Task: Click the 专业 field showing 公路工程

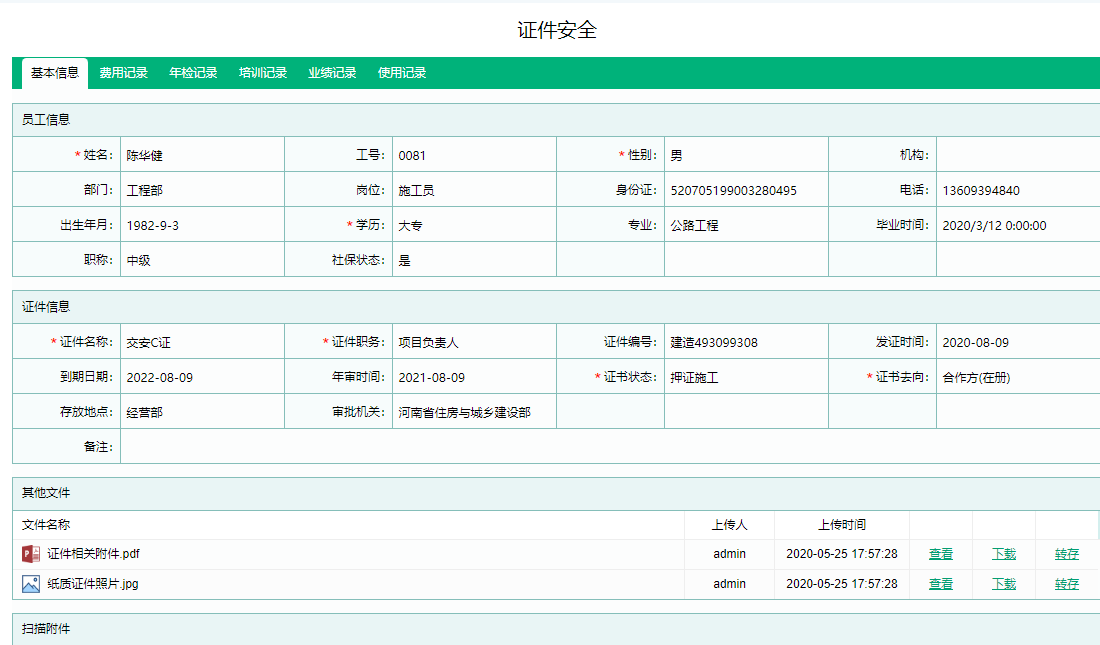Action: (x=746, y=225)
